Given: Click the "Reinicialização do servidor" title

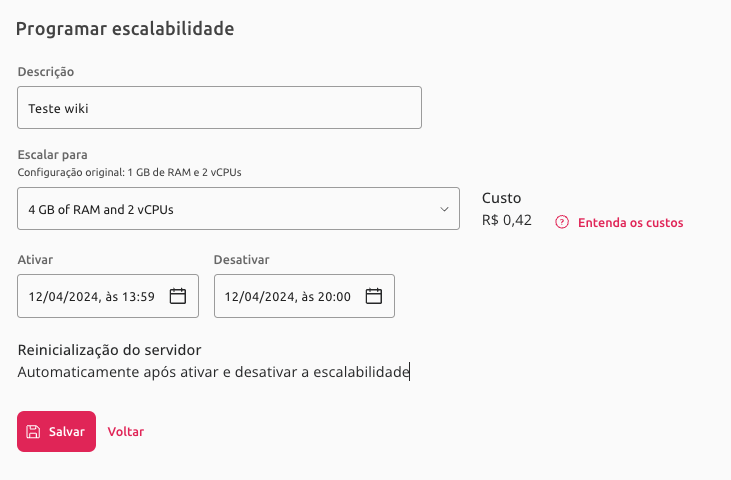Looking at the screenshot, I should click(110, 350).
